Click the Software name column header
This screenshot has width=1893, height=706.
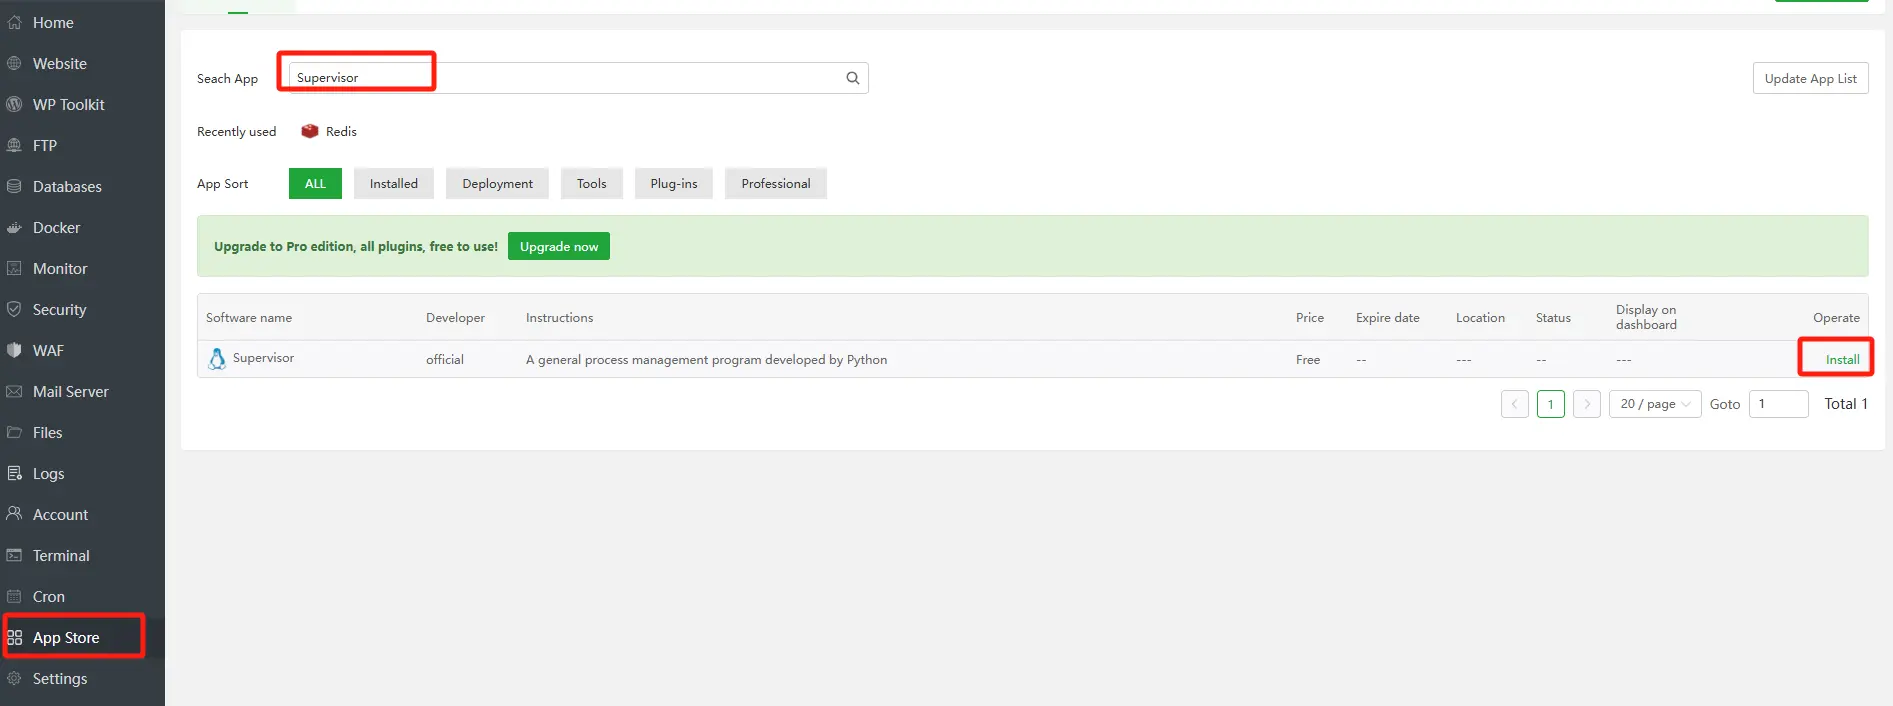point(249,318)
